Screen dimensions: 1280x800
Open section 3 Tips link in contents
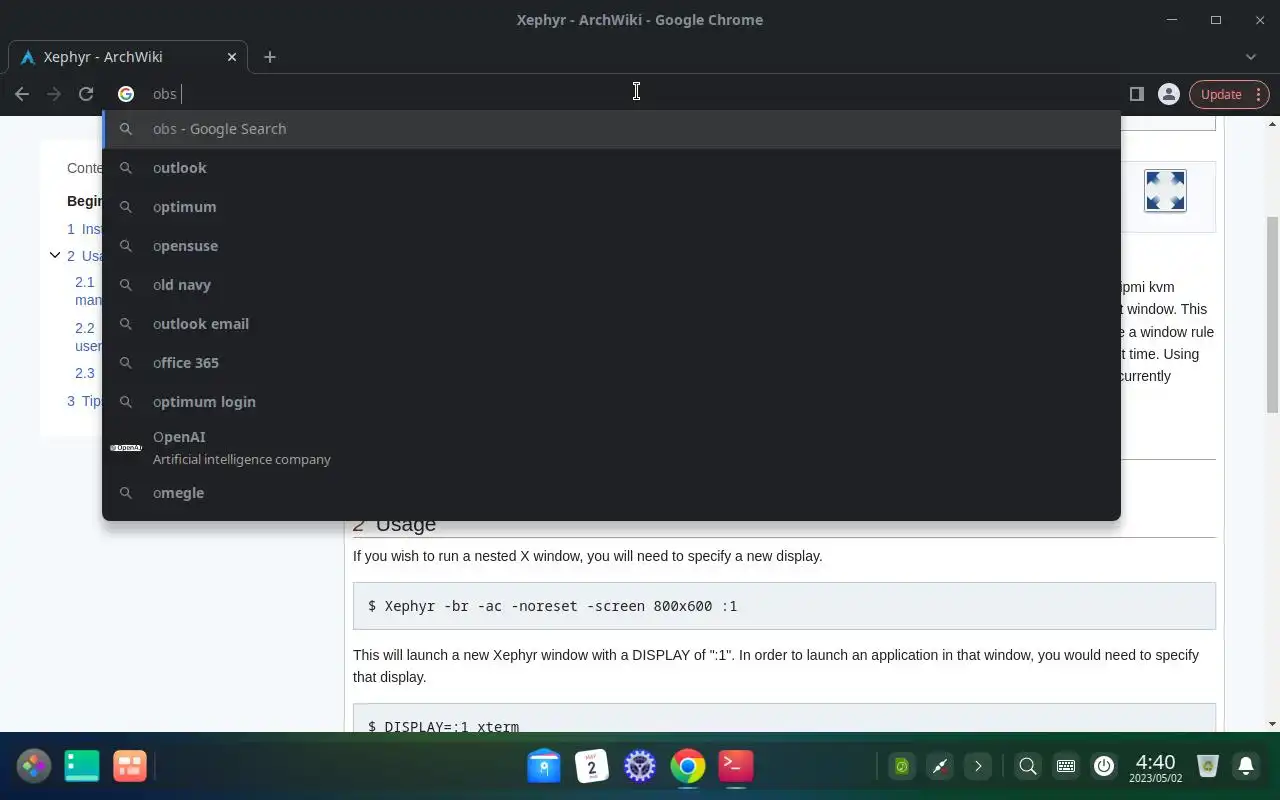point(84,401)
